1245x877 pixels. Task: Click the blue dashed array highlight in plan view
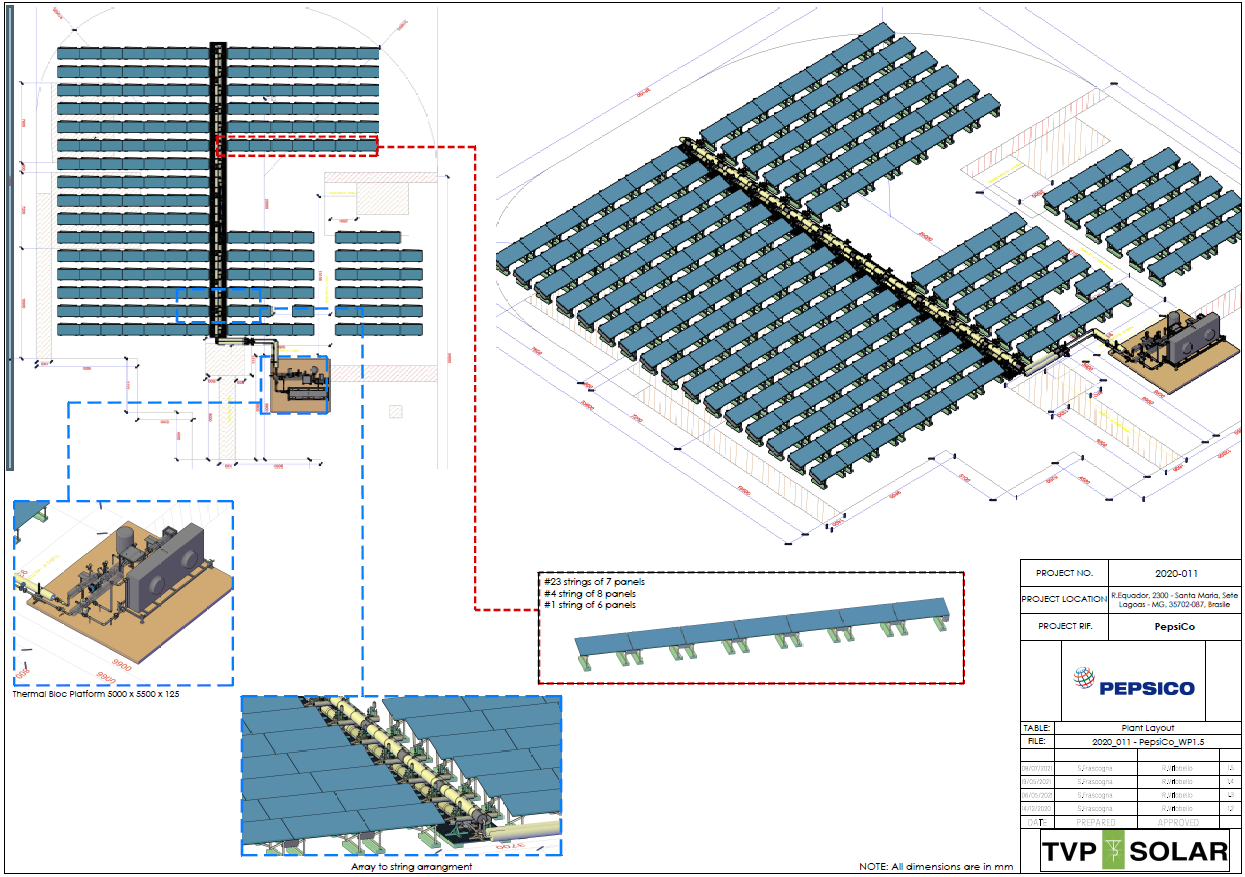218,305
